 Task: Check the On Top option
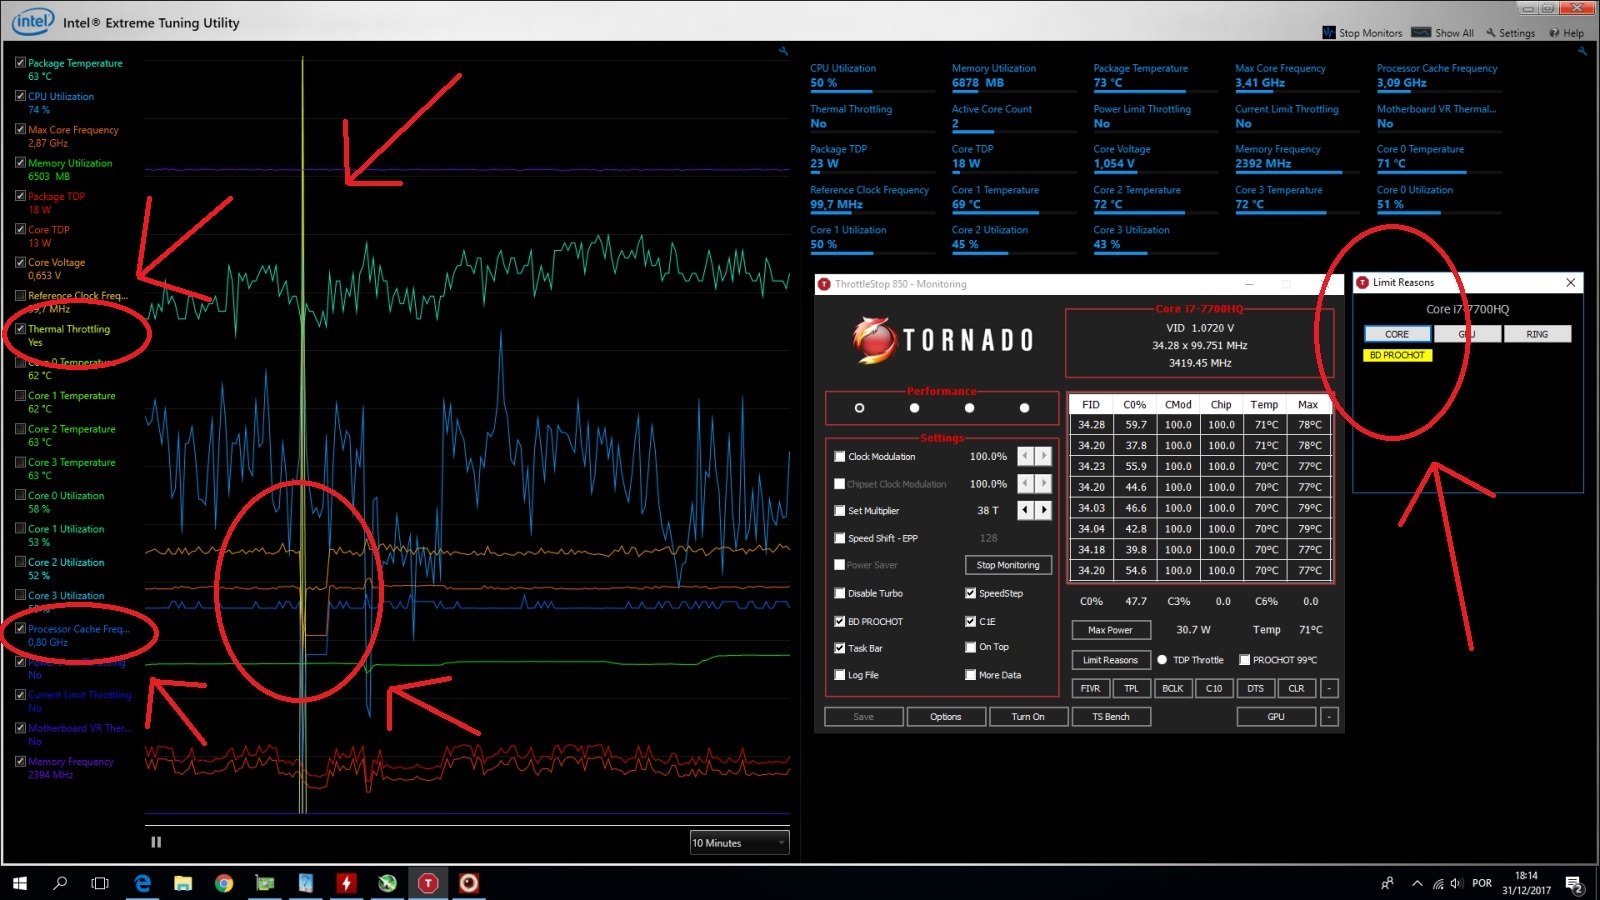pos(970,647)
